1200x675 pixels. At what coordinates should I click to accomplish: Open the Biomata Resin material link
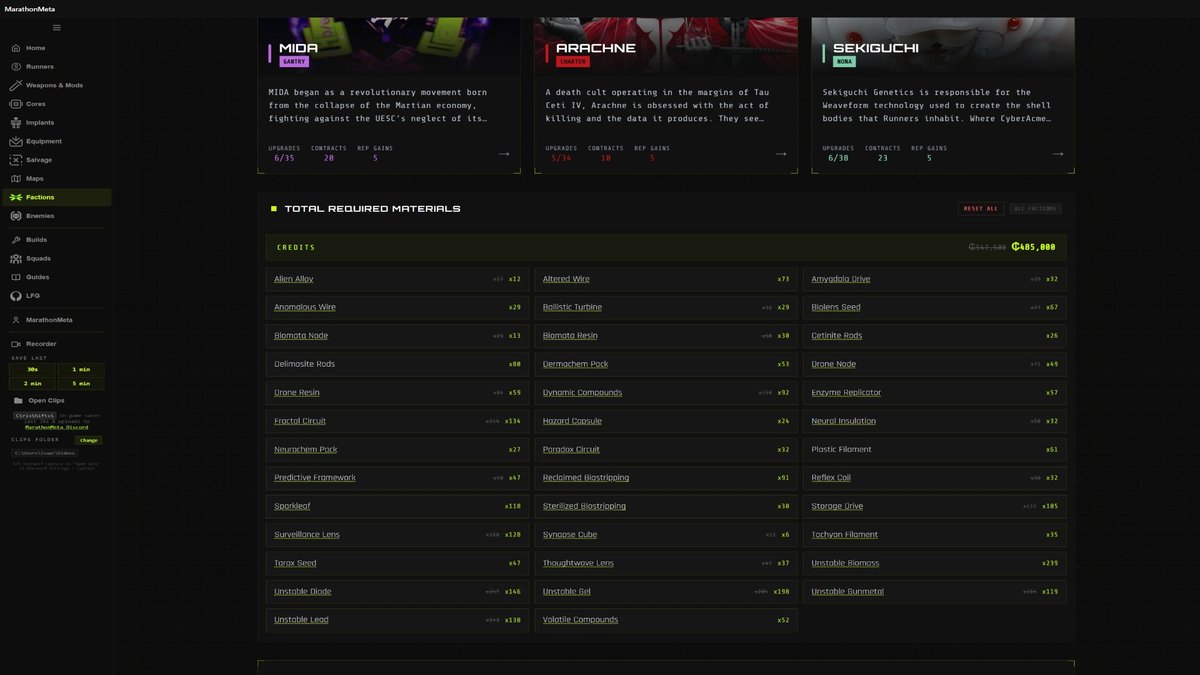[x=570, y=336]
